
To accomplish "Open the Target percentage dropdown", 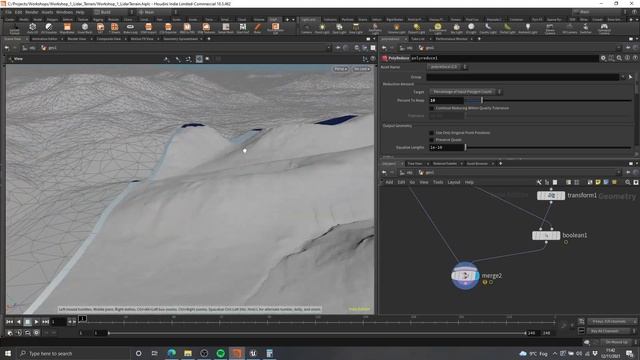I will click(465, 92).
